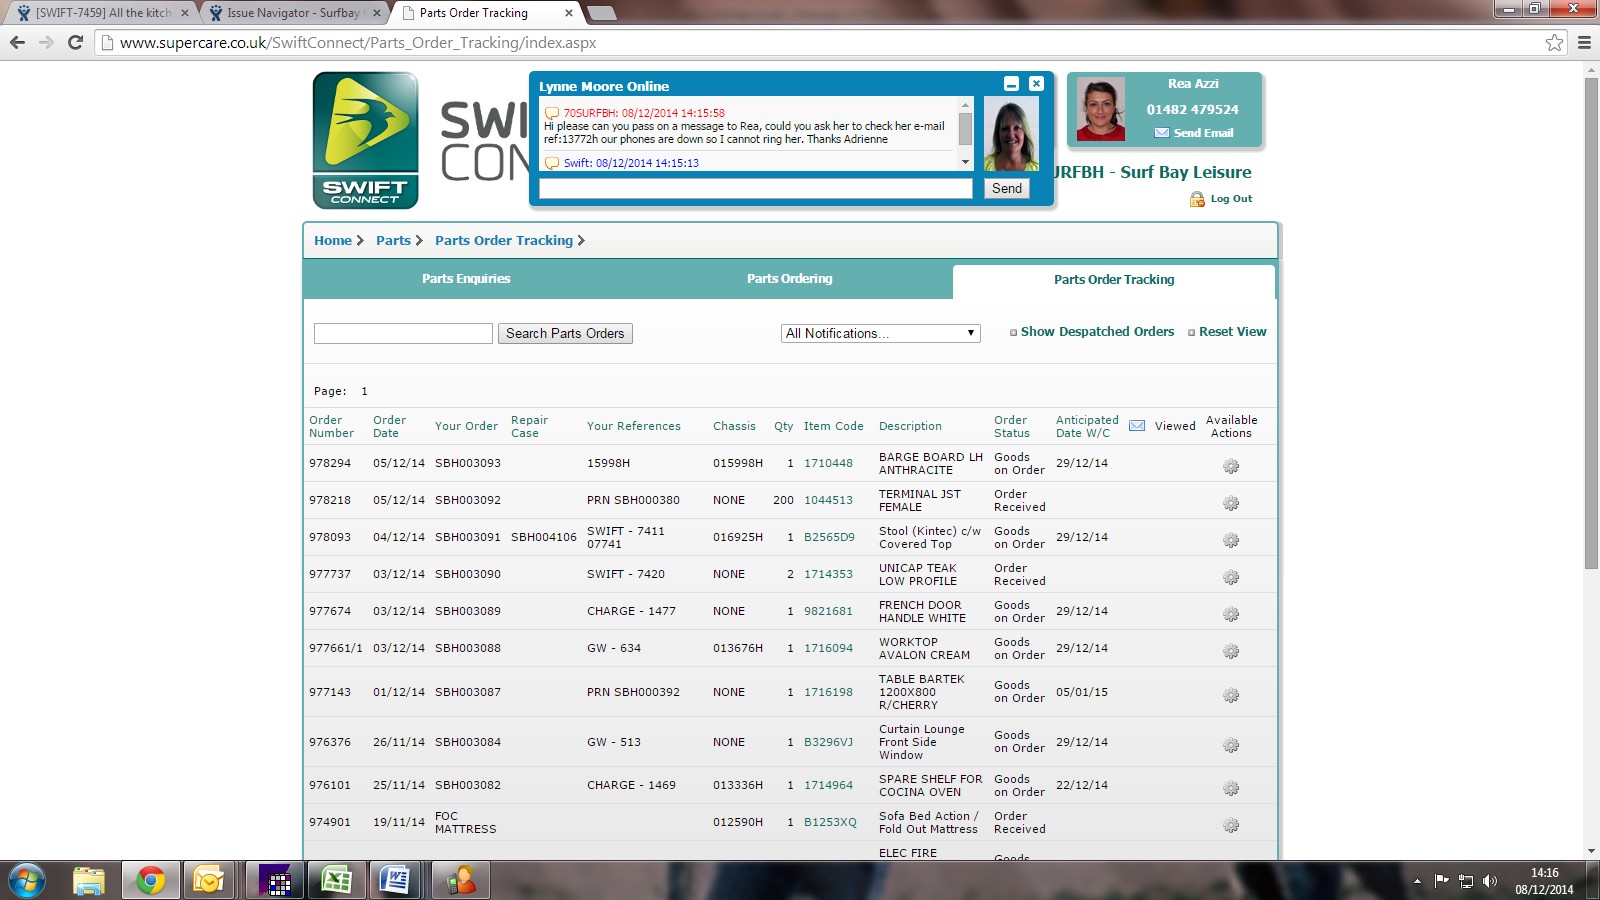Open Chrome from the Windows taskbar
The image size is (1600, 900).
pos(151,880)
